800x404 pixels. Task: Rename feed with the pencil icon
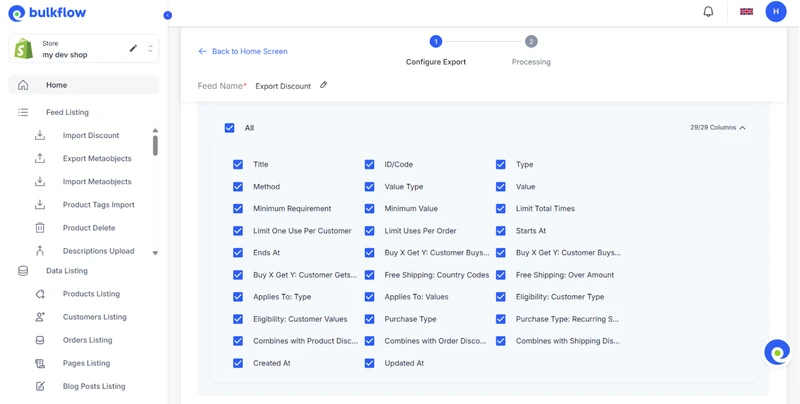click(x=323, y=85)
